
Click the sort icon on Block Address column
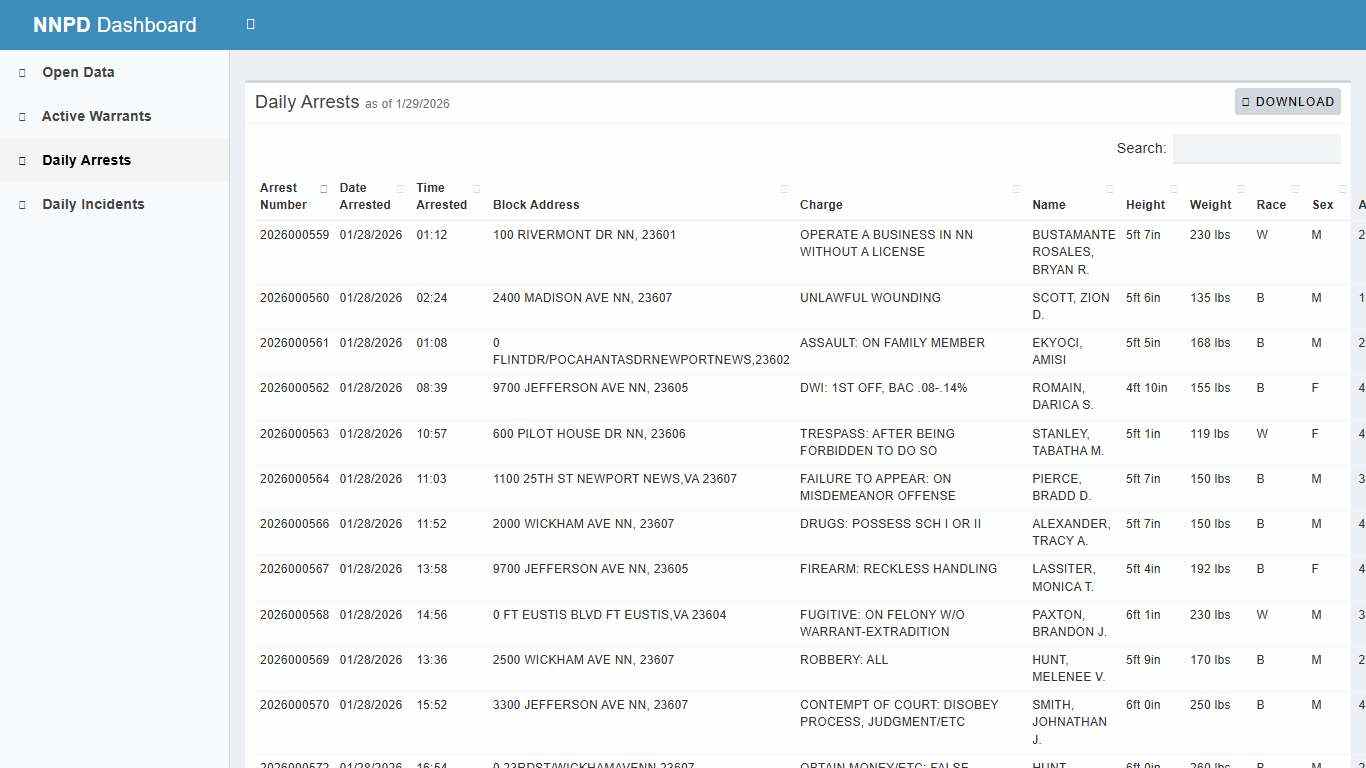[x=783, y=187]
